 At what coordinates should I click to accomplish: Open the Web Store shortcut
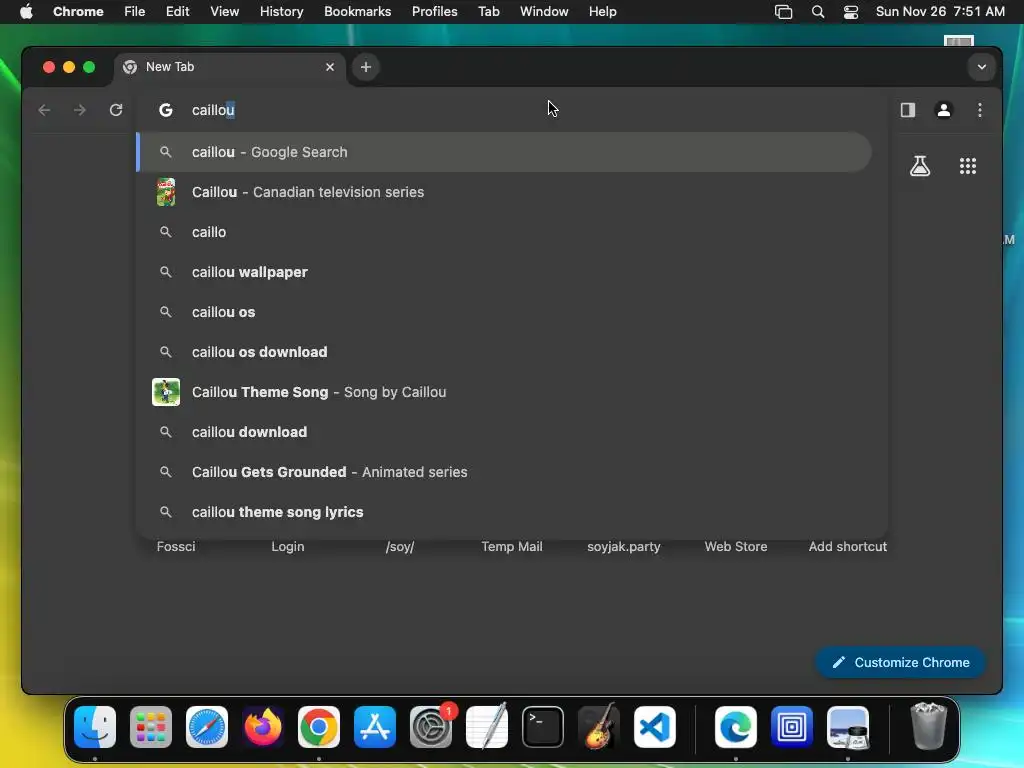pos(736,547)
